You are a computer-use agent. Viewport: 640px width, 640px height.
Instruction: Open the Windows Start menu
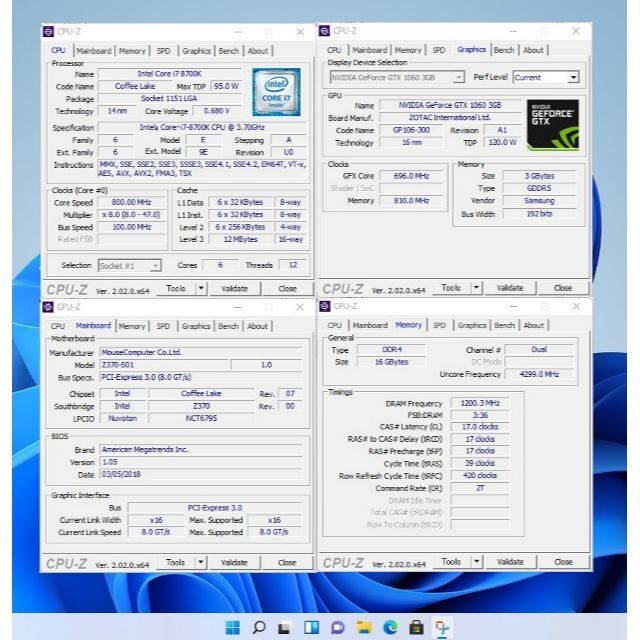click(x=233, y=627)
